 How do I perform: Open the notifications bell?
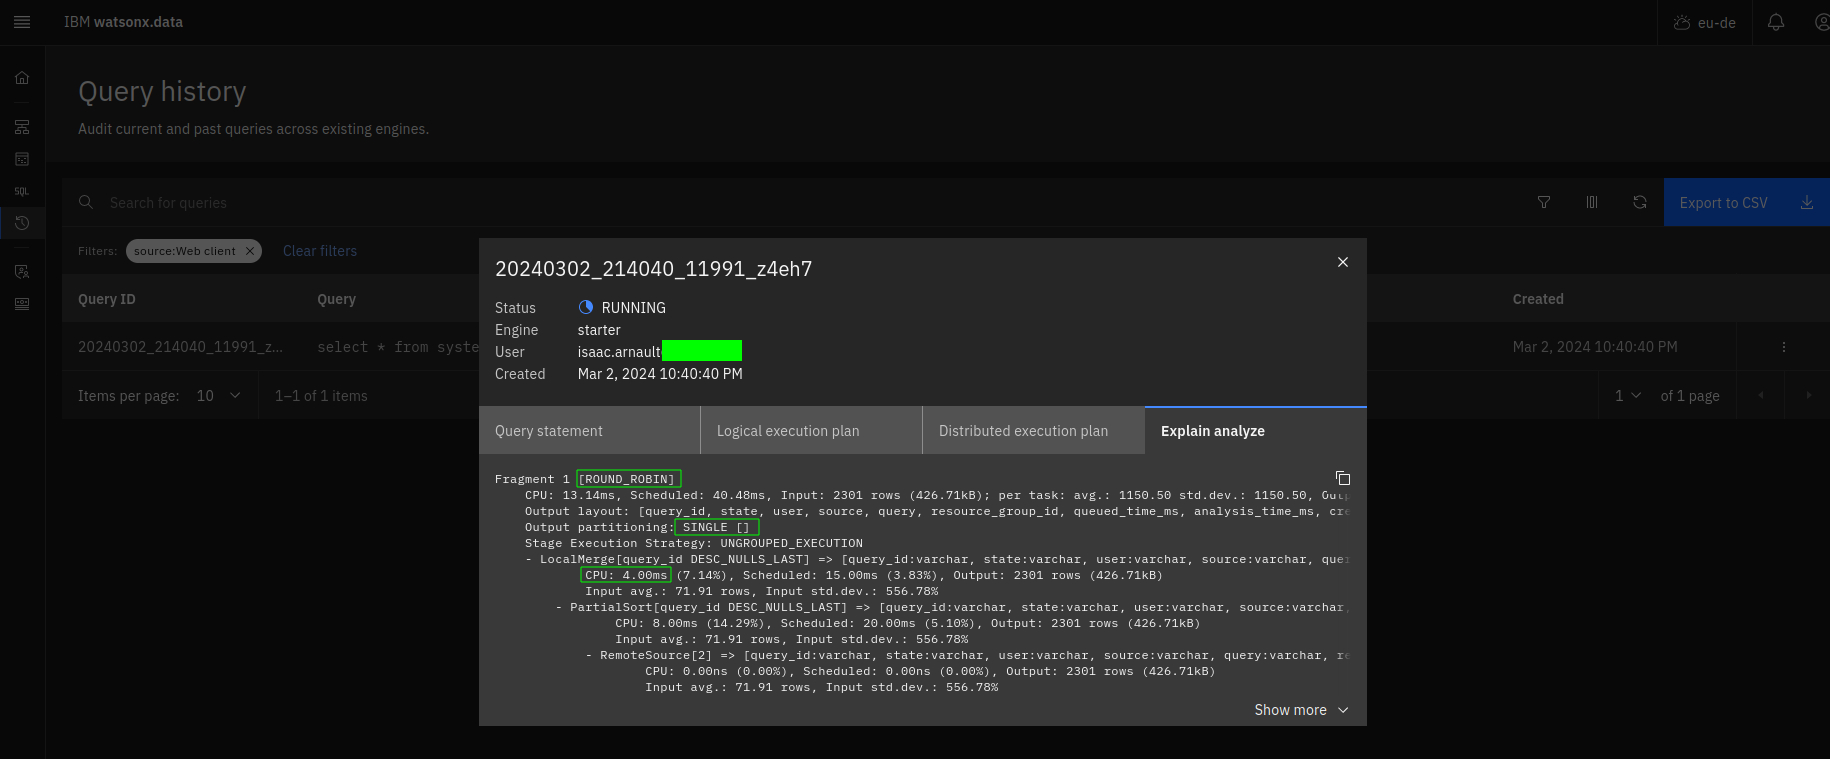(x=1776, y=22)
